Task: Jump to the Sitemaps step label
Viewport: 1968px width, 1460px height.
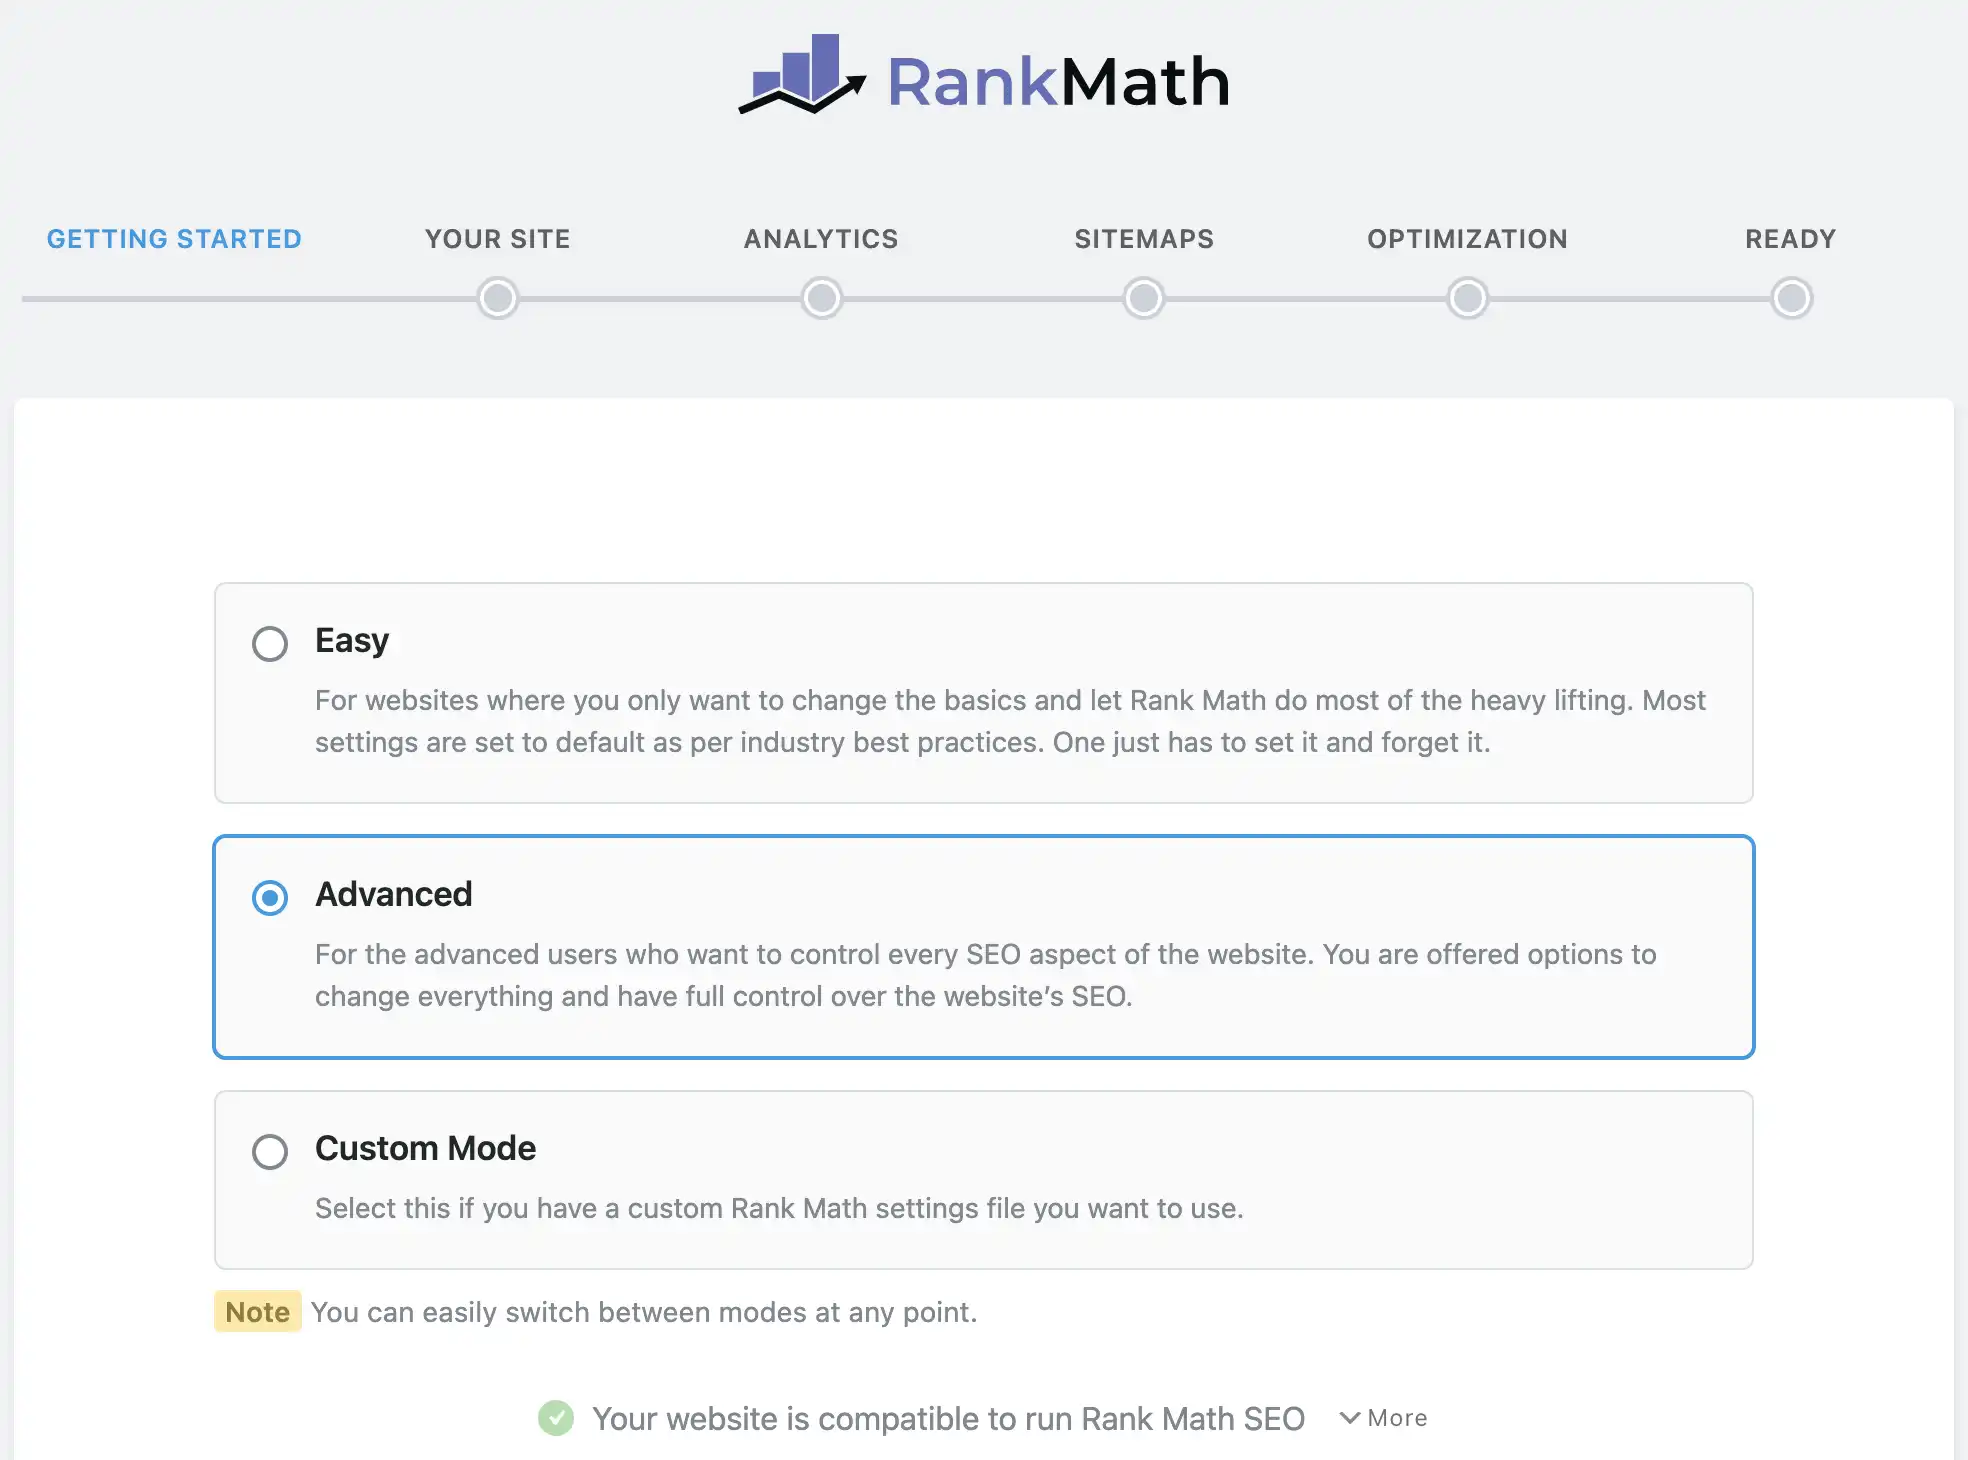Action: (1144, 239)
